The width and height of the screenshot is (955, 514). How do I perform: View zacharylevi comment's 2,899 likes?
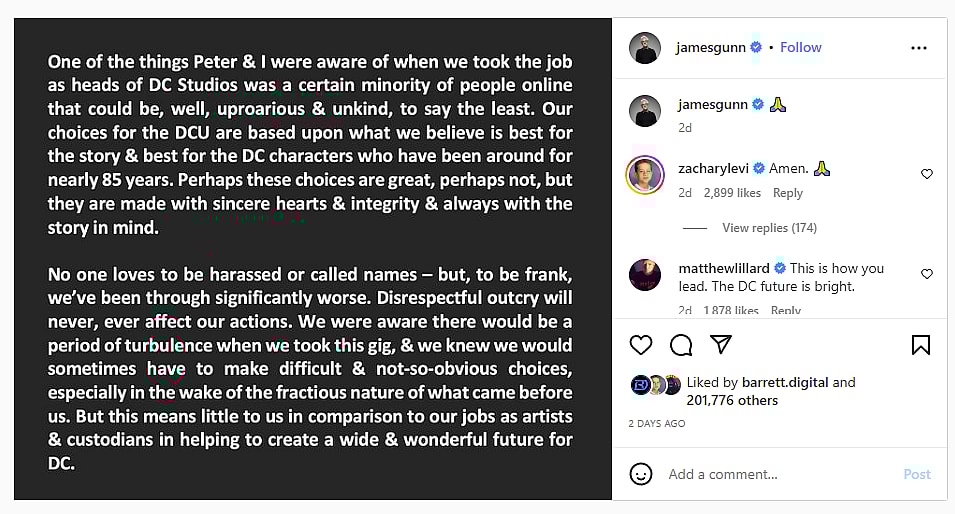tap(732, 193)
